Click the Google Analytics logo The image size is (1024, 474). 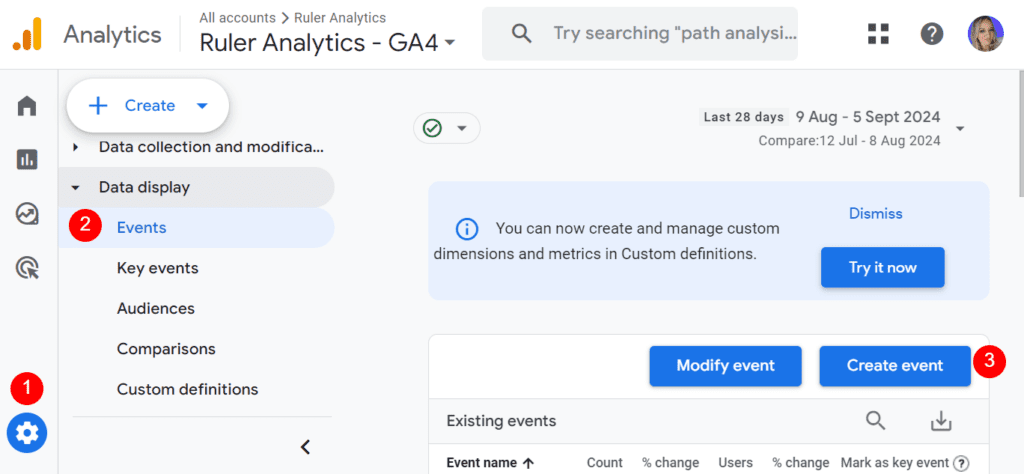(27, 34)
